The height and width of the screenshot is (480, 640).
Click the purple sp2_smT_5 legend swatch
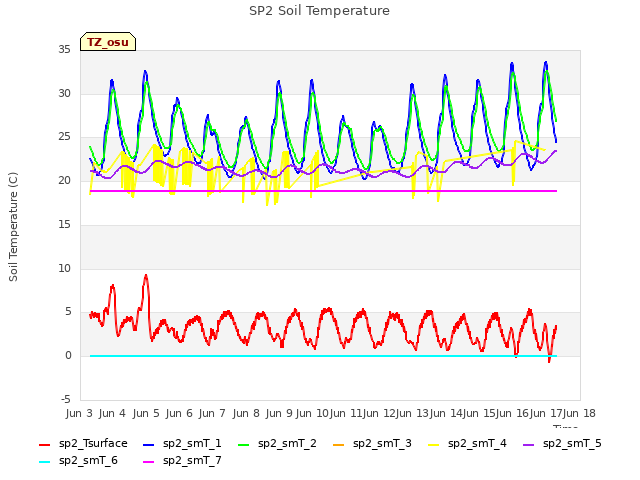[x=529, y=444]
